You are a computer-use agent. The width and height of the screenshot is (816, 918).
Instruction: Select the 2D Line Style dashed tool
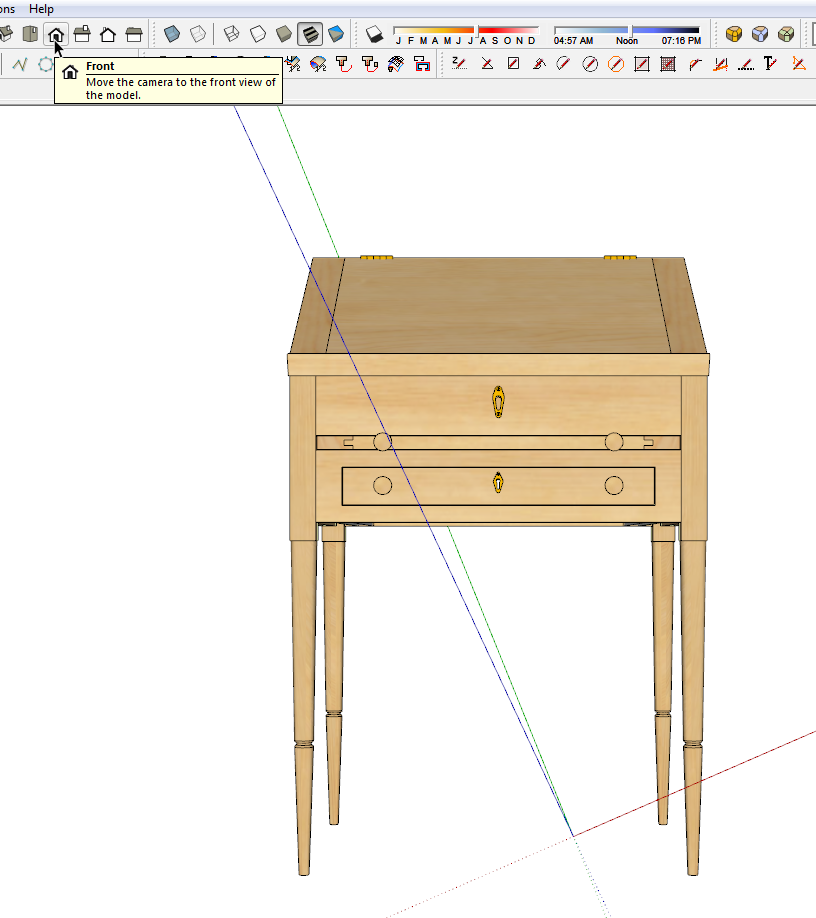pos(746,64)
